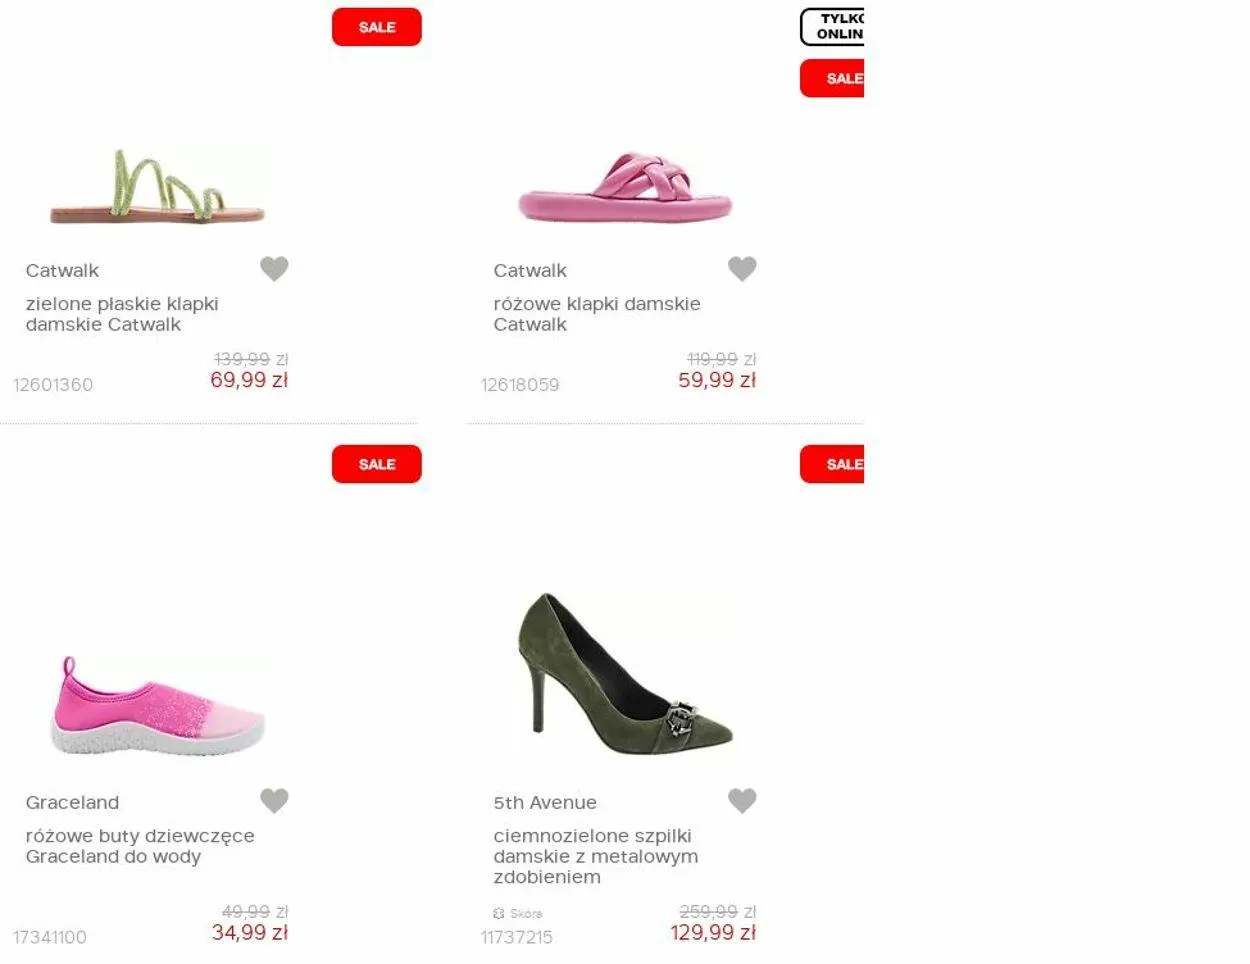Viewport: 1250px width, 964px height.
Task: Heart the pink Graceland water shoes
Action: click(274, 800)
